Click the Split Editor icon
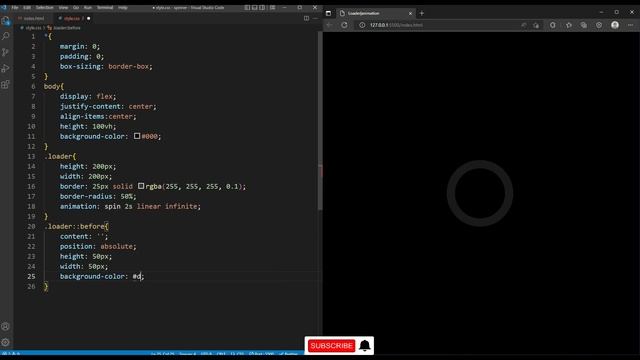Viewport: 640px width, 360px height. pos(307,18)
